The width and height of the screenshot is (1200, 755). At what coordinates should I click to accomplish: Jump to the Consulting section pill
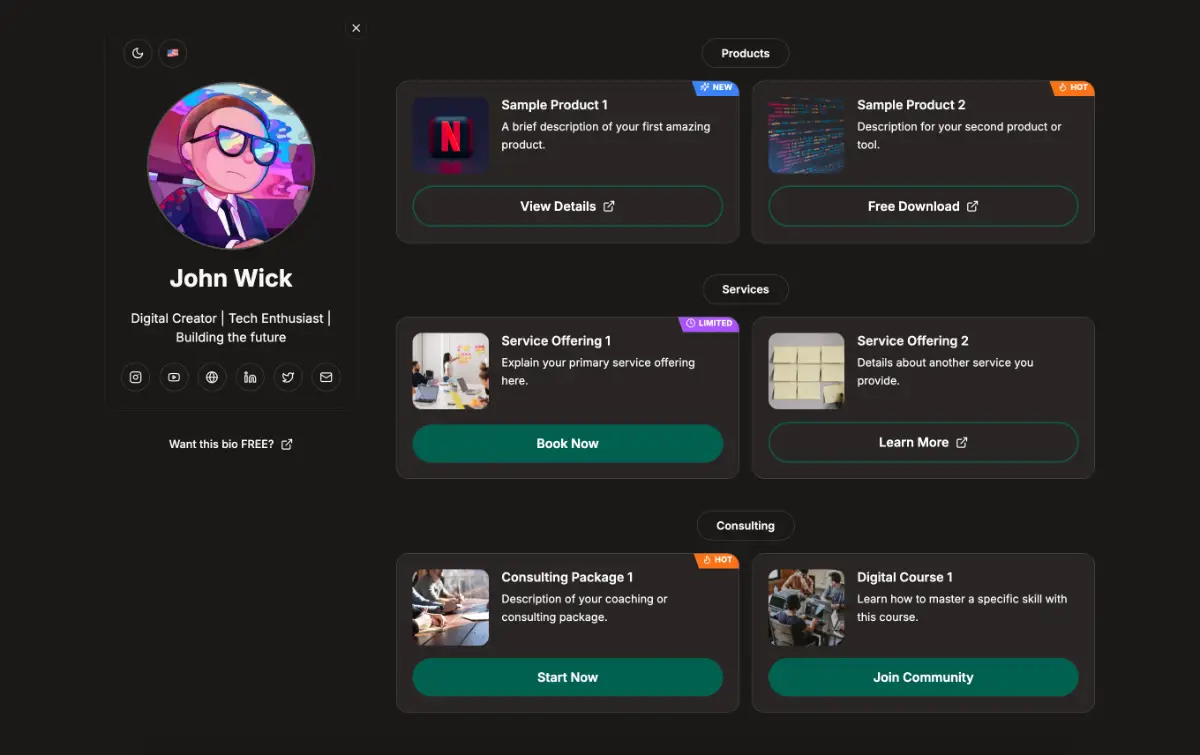745,525
